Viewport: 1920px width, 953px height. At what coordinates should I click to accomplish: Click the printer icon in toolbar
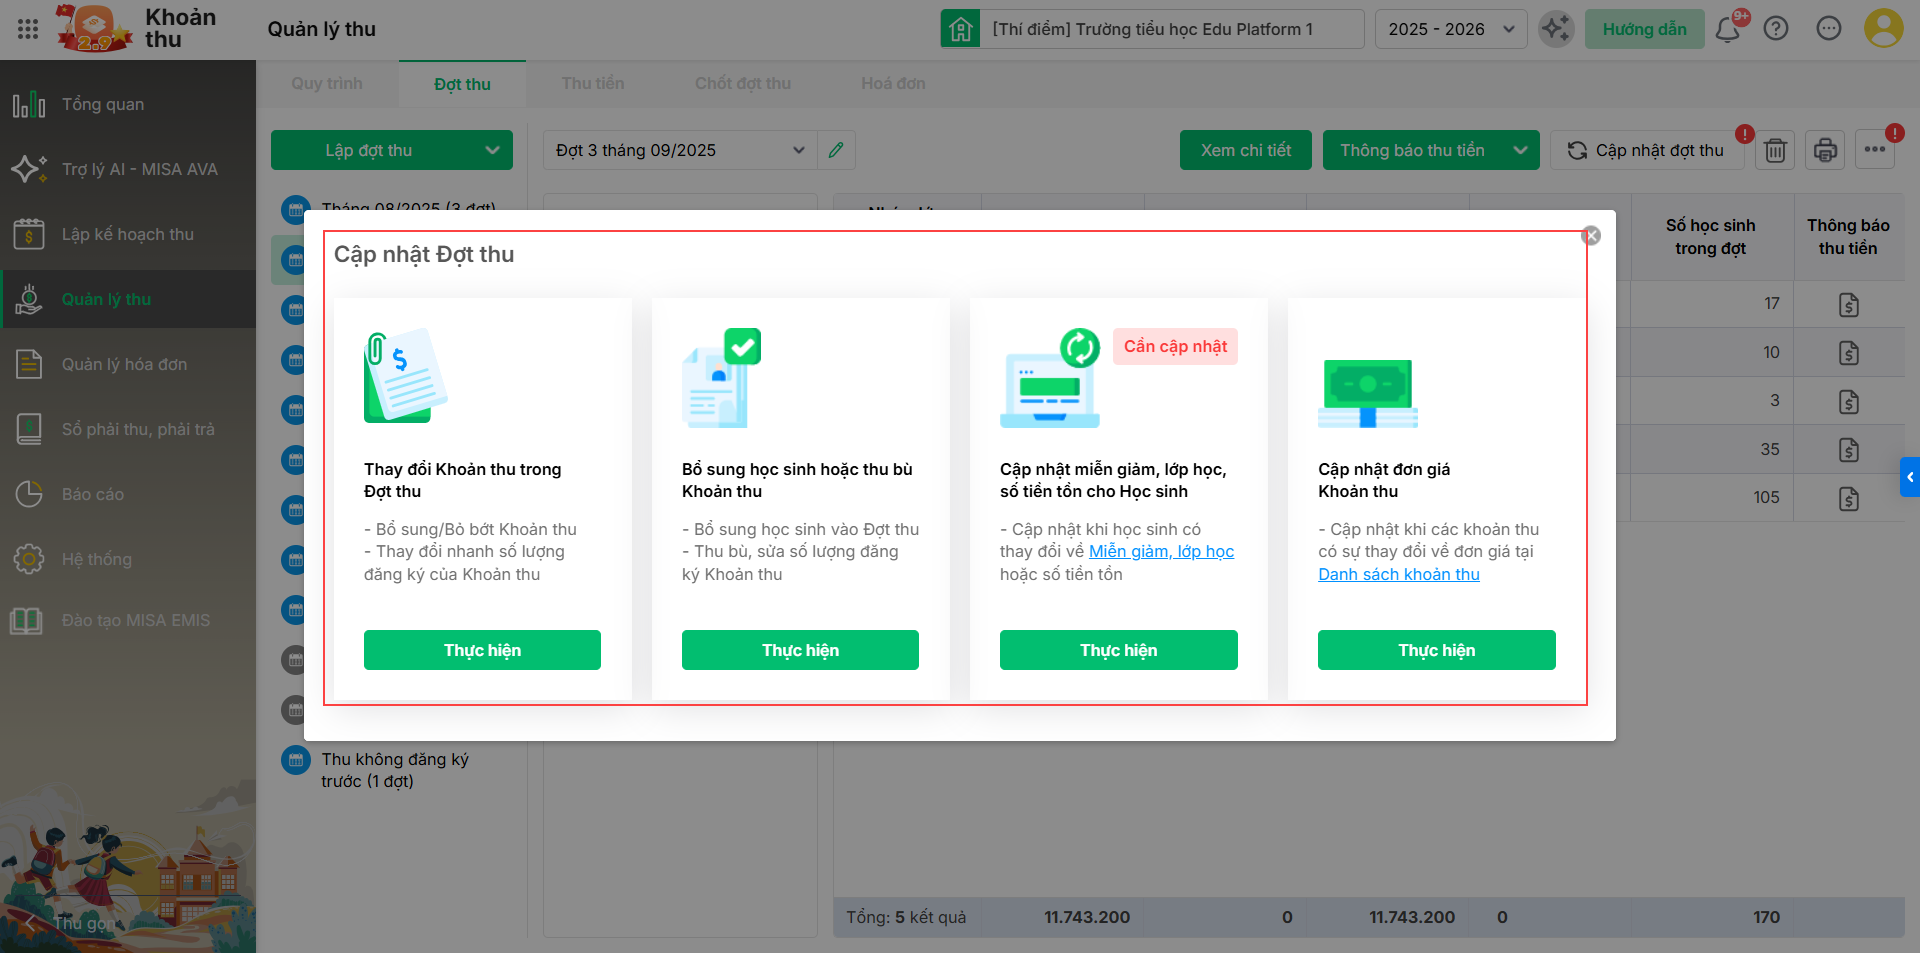click(1825, 150)
